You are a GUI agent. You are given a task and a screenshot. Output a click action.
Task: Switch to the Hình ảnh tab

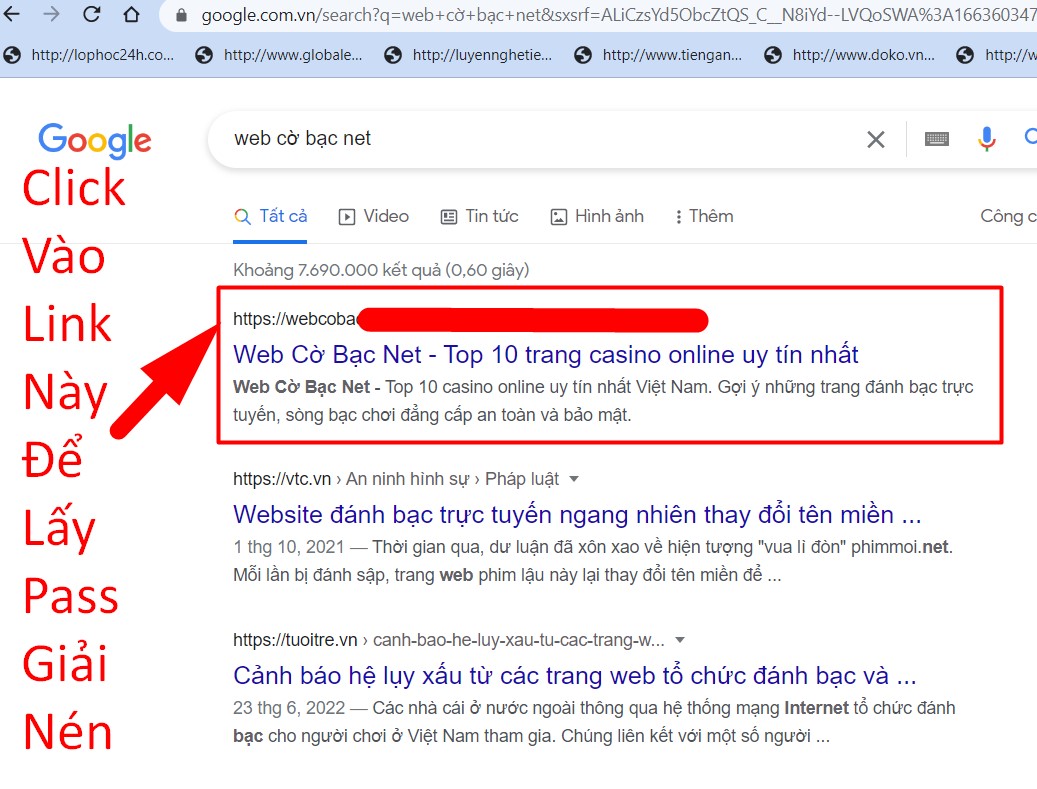[597, 216]
